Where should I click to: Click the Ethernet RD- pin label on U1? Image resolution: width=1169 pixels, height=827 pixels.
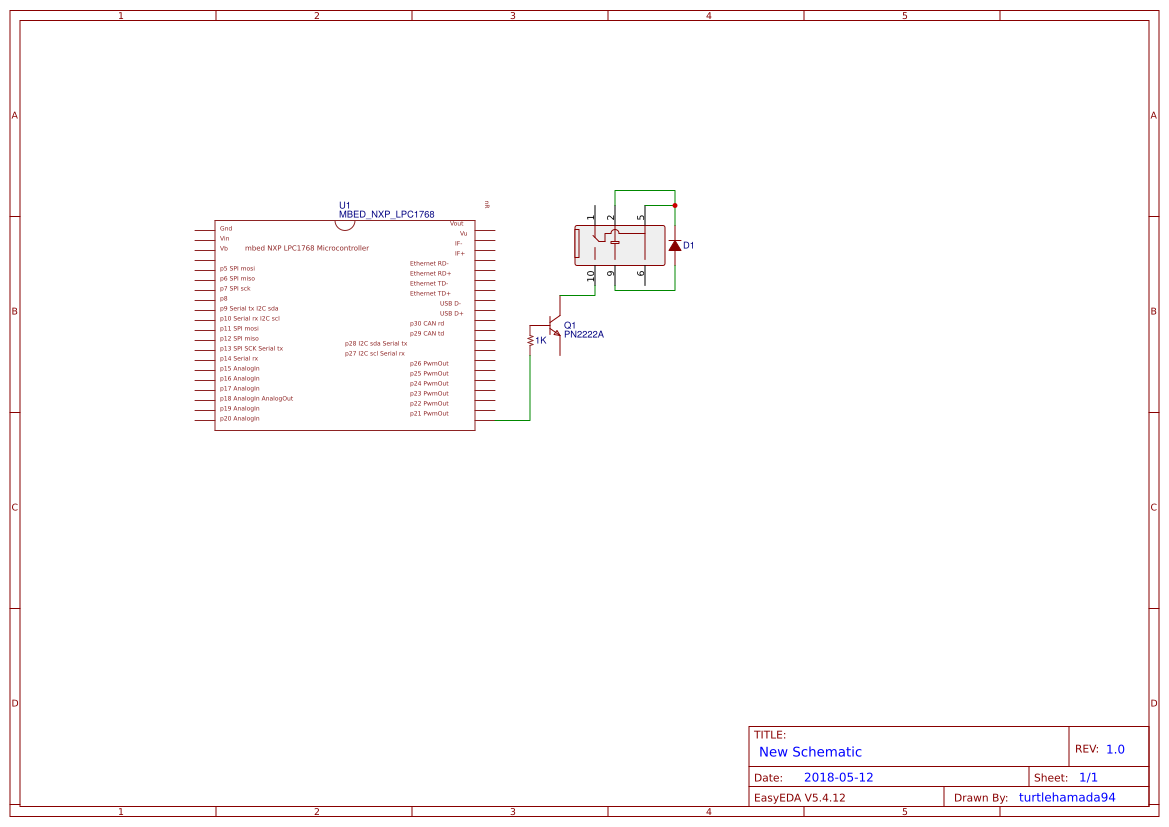[430, 263]
